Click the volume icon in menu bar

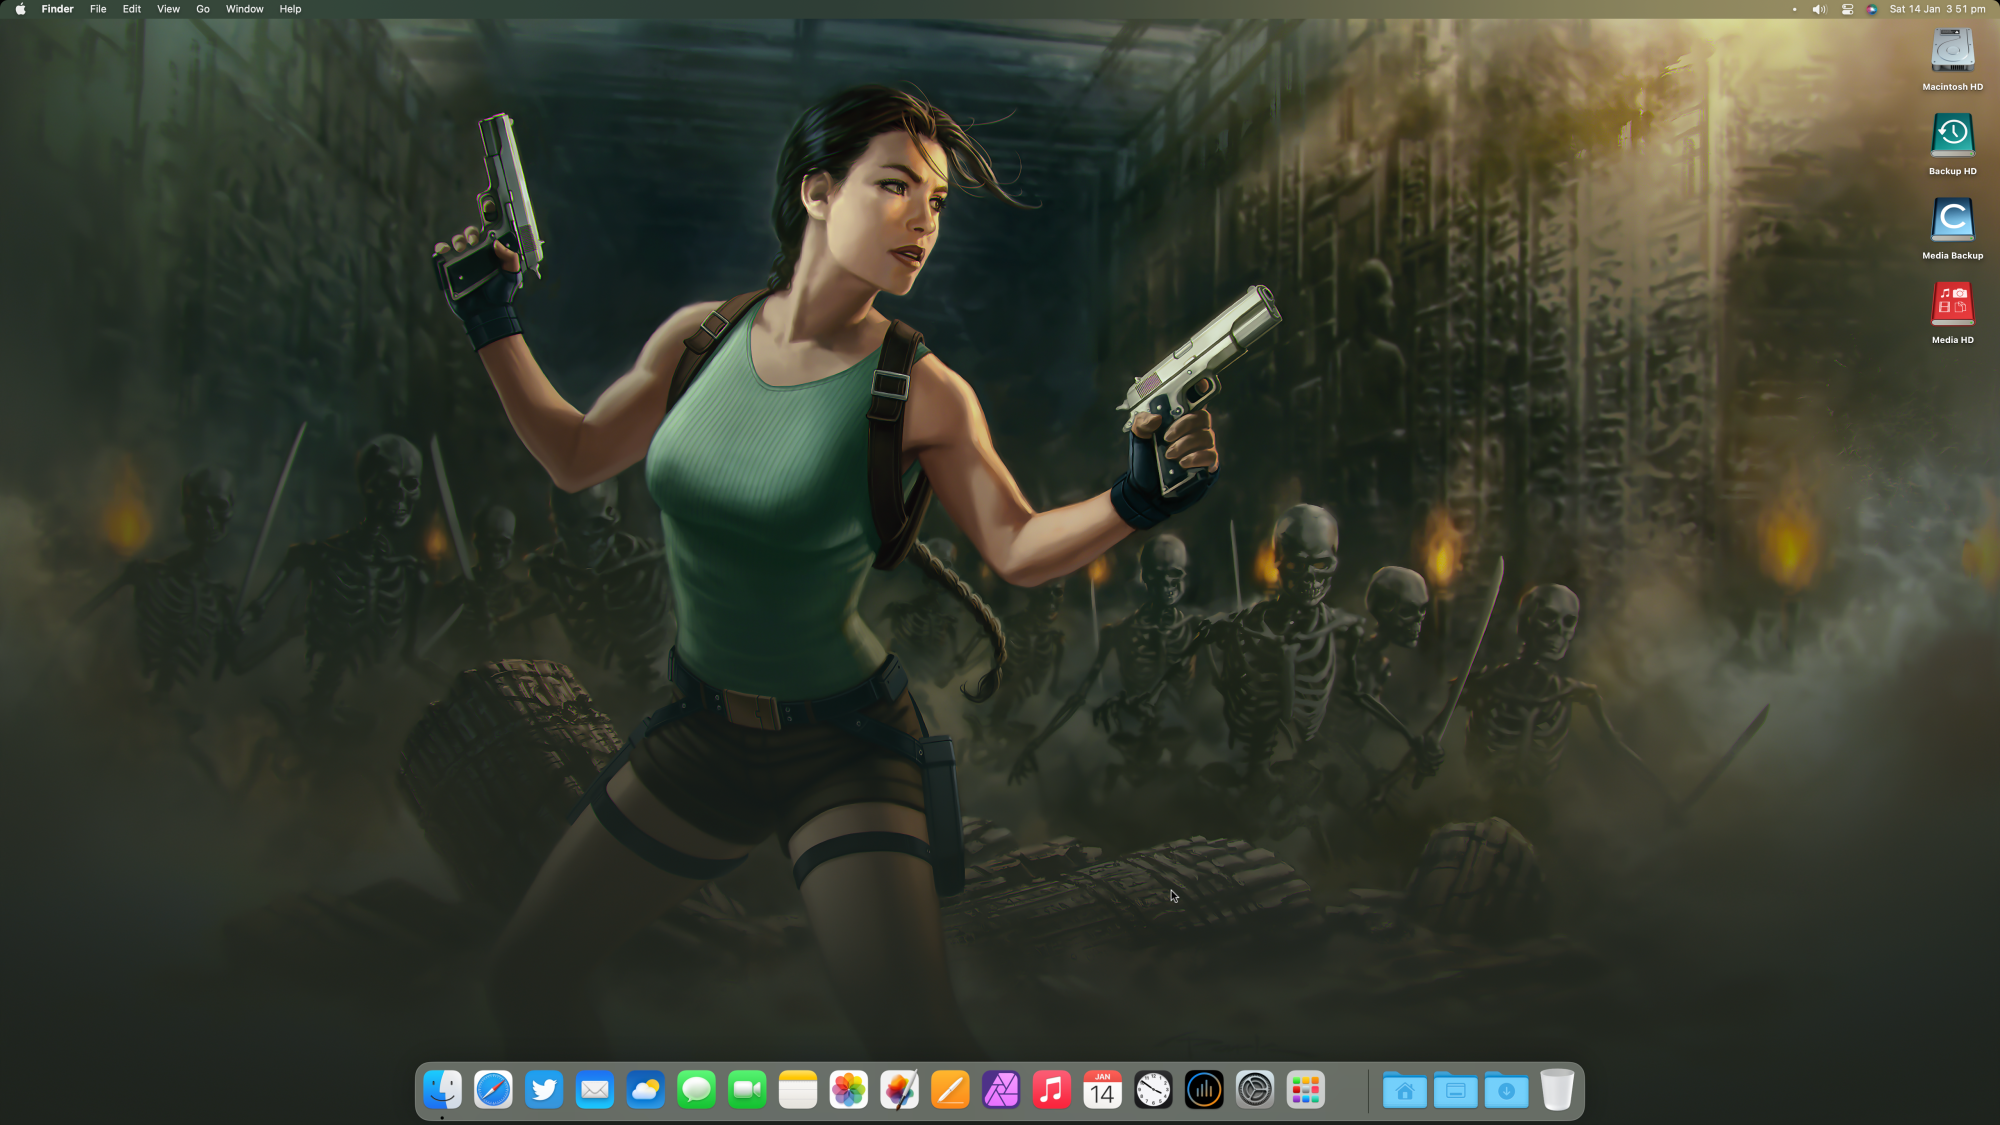click(x=1819, y=9)
